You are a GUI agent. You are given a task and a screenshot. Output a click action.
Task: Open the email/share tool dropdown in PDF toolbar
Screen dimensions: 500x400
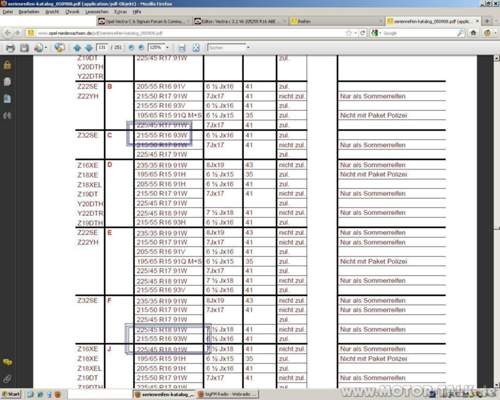tap(40, 48)
